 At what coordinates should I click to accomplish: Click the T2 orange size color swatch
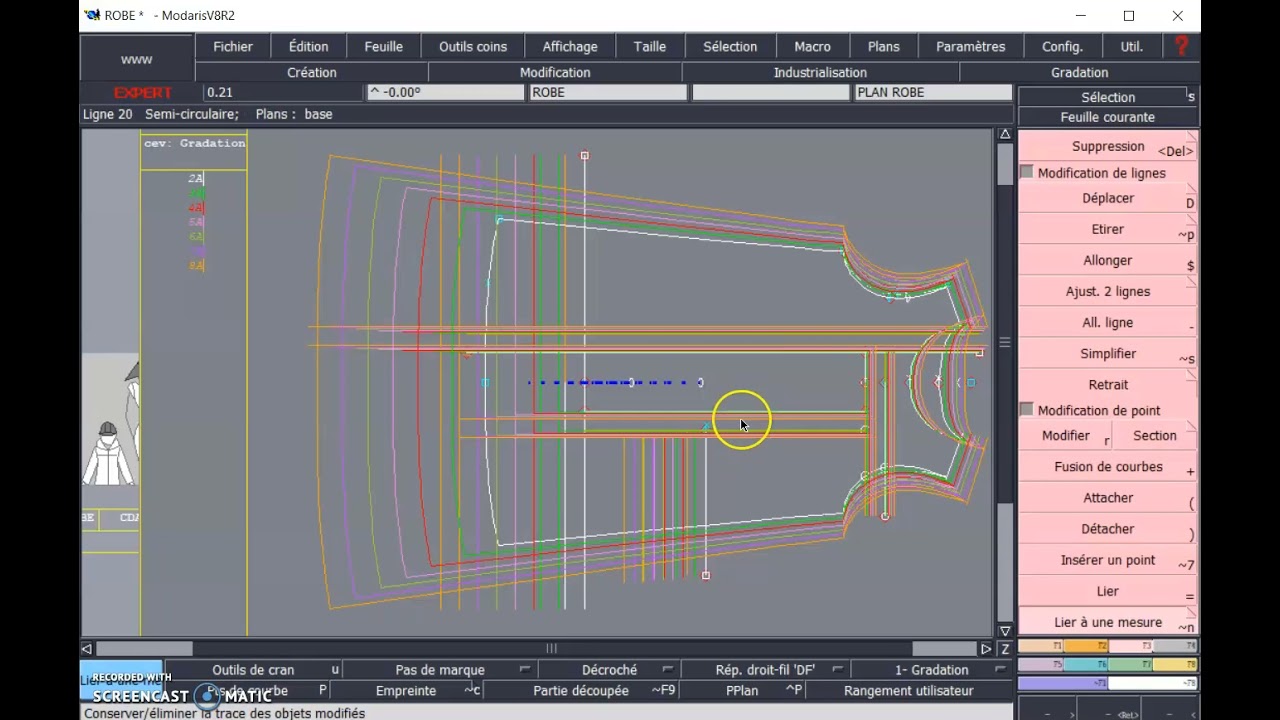1086,647
